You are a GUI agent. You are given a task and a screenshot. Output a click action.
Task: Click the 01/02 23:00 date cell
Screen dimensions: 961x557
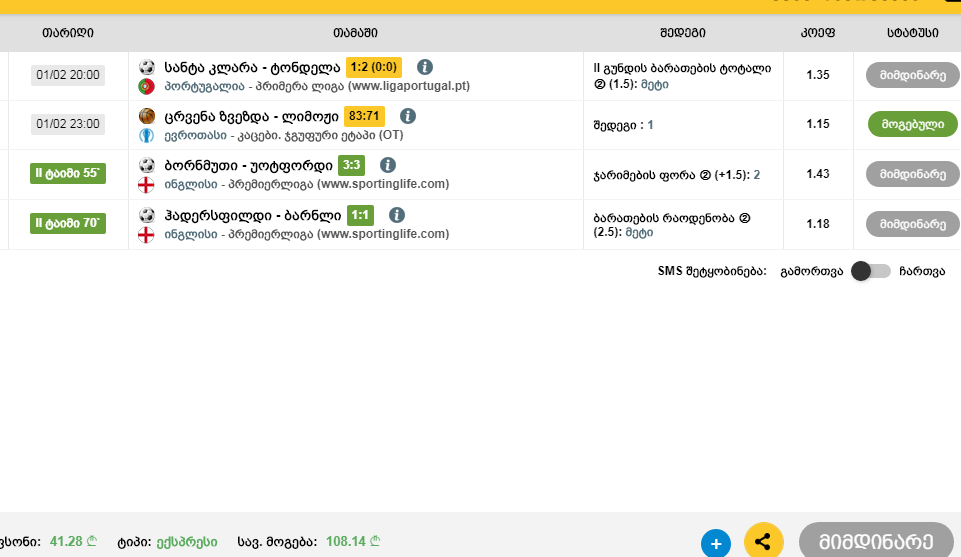click(x=67, y=124)
